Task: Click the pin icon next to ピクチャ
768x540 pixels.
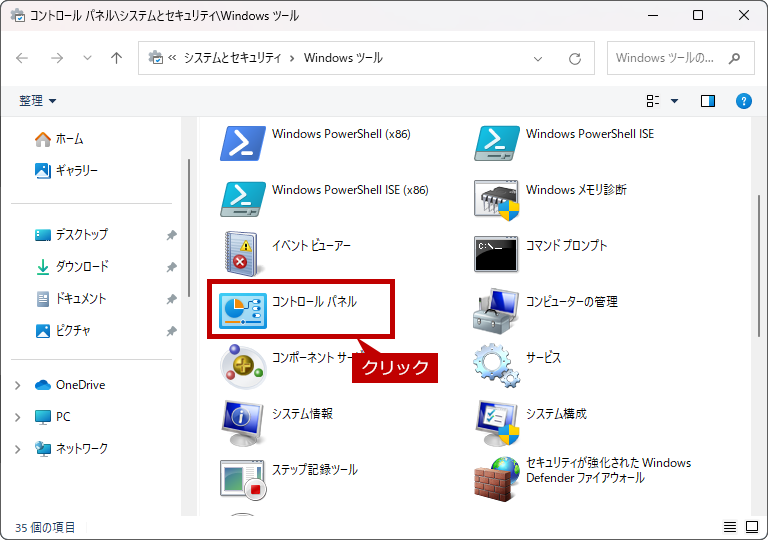Action: coord(171,331)
